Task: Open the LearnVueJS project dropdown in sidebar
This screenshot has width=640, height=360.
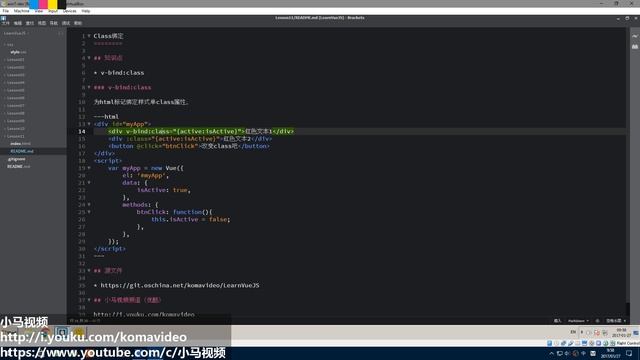Action: (x=16, y=33)
